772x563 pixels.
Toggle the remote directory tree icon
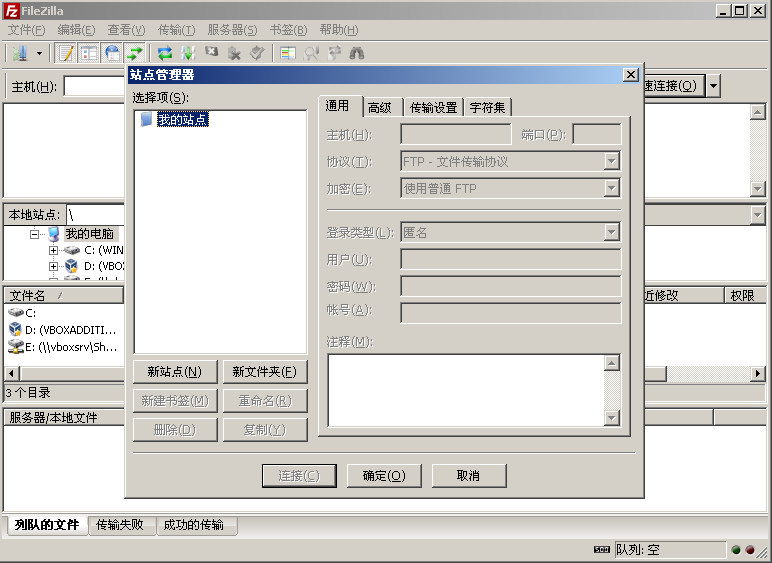point(112,53)
